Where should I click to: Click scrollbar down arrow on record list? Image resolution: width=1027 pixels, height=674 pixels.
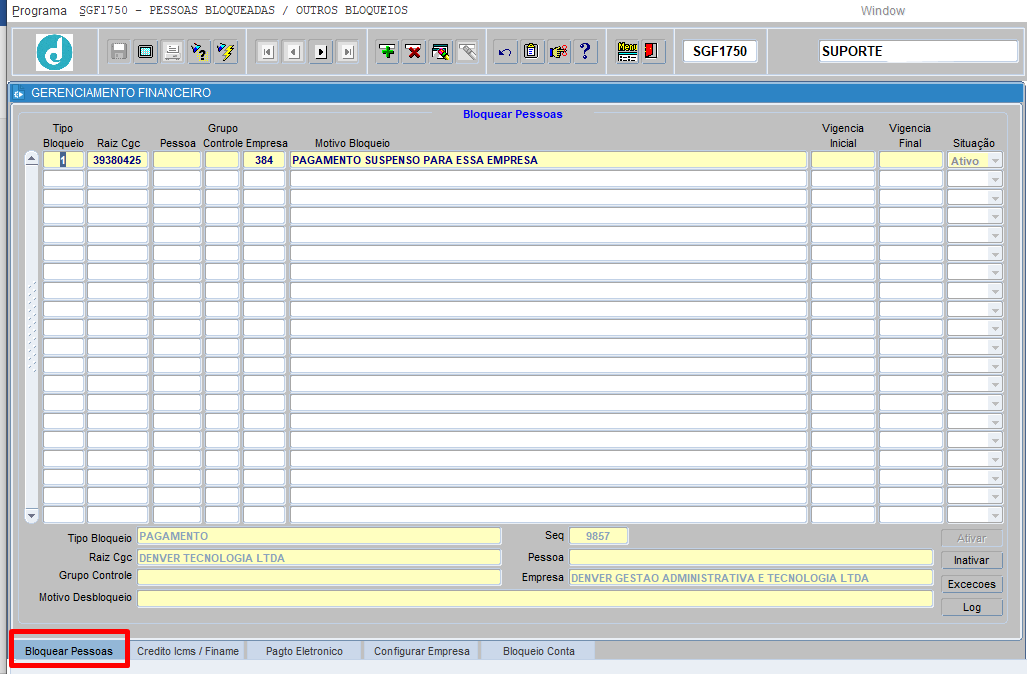[x=32, y=515]
